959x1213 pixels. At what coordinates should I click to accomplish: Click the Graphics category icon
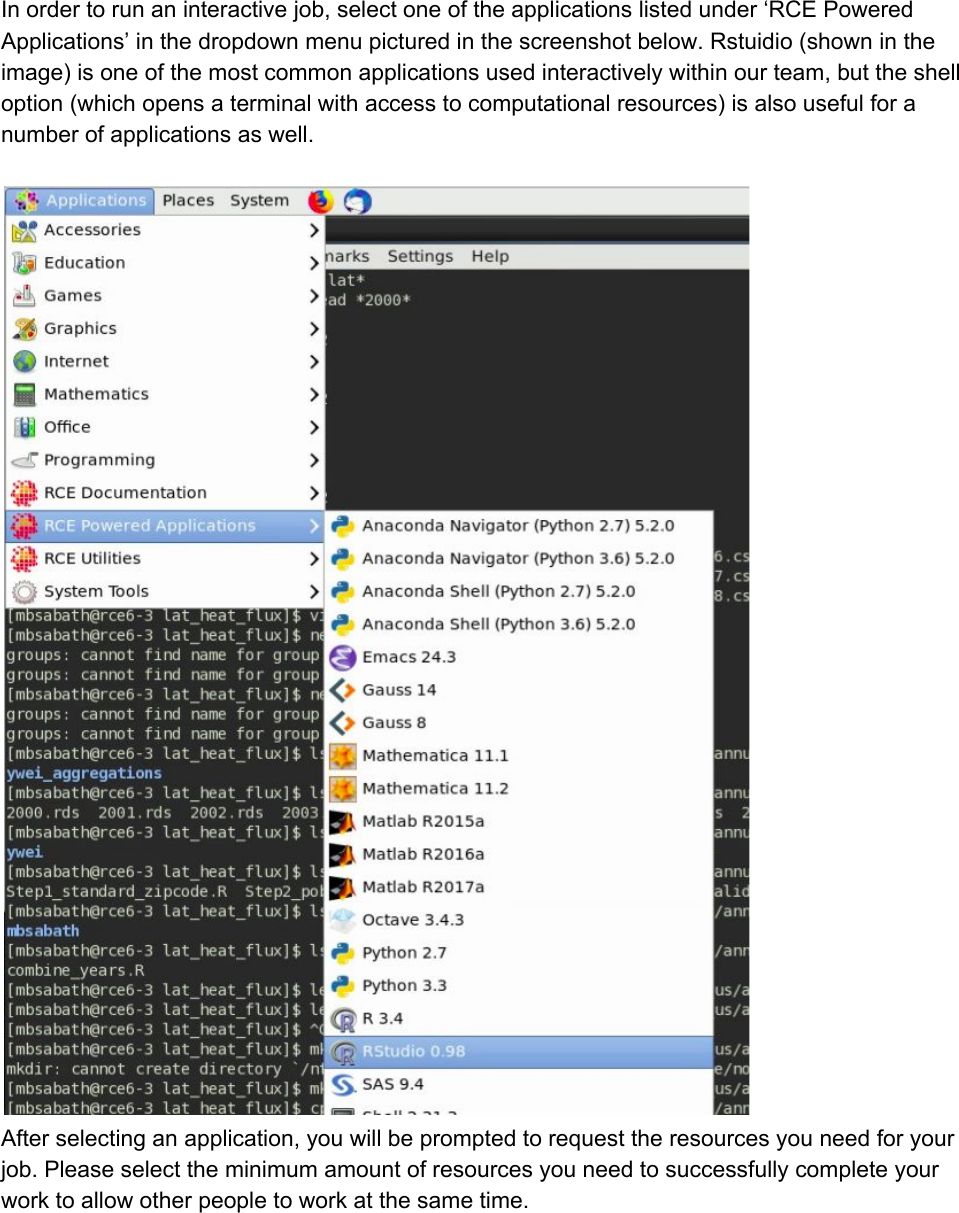click(x=25, y=329)
